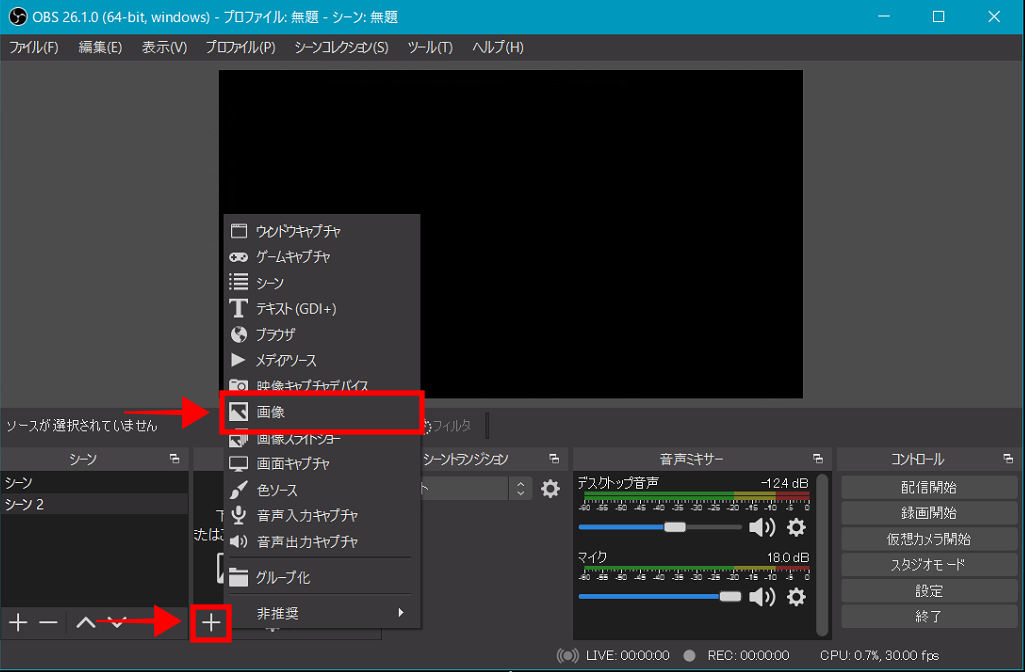Open transition properties gear icon
The width and height of the screenshot is (1025, 672).
pyautogui.click(x=550, y=488)
